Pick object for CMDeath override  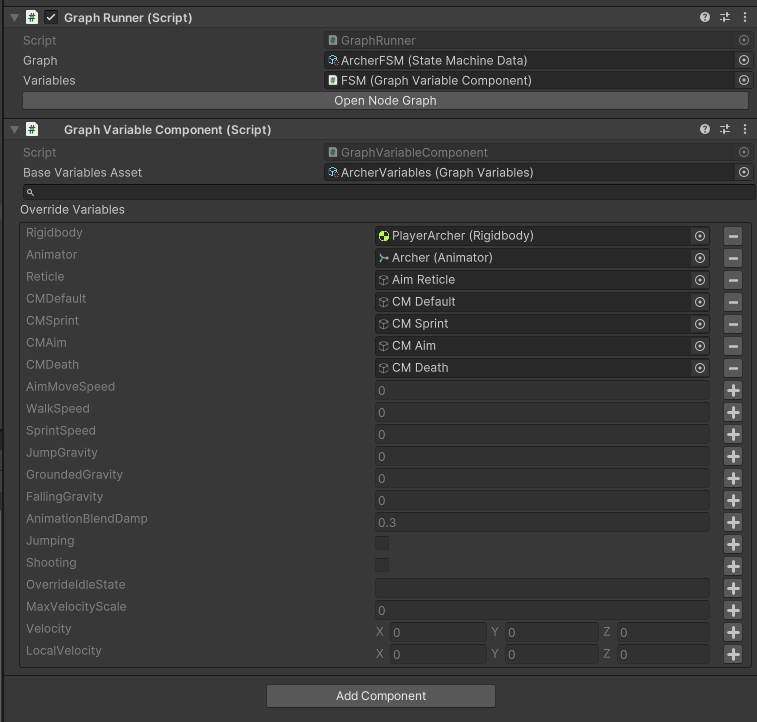tap(700, 368)
